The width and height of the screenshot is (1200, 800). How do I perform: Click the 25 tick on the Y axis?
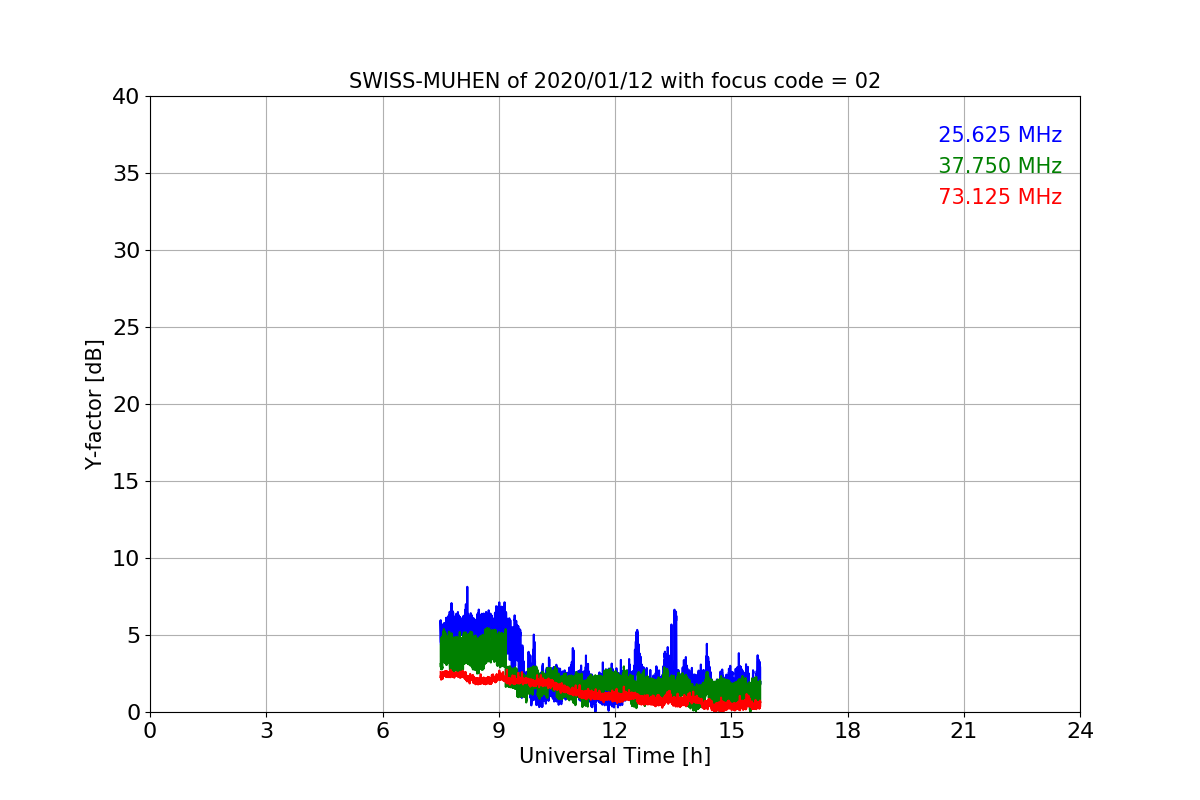coord(126,328)
